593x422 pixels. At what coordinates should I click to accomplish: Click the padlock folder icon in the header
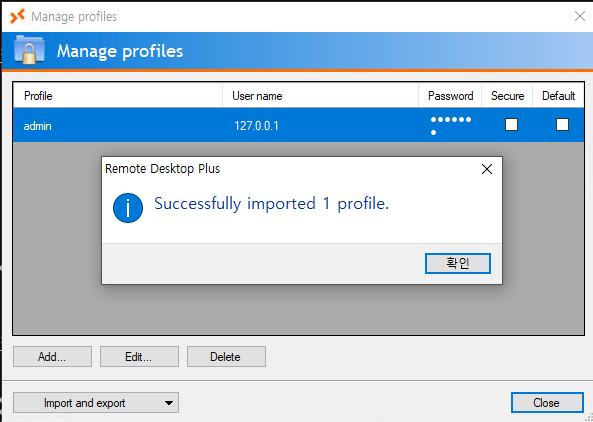point(29,50)
